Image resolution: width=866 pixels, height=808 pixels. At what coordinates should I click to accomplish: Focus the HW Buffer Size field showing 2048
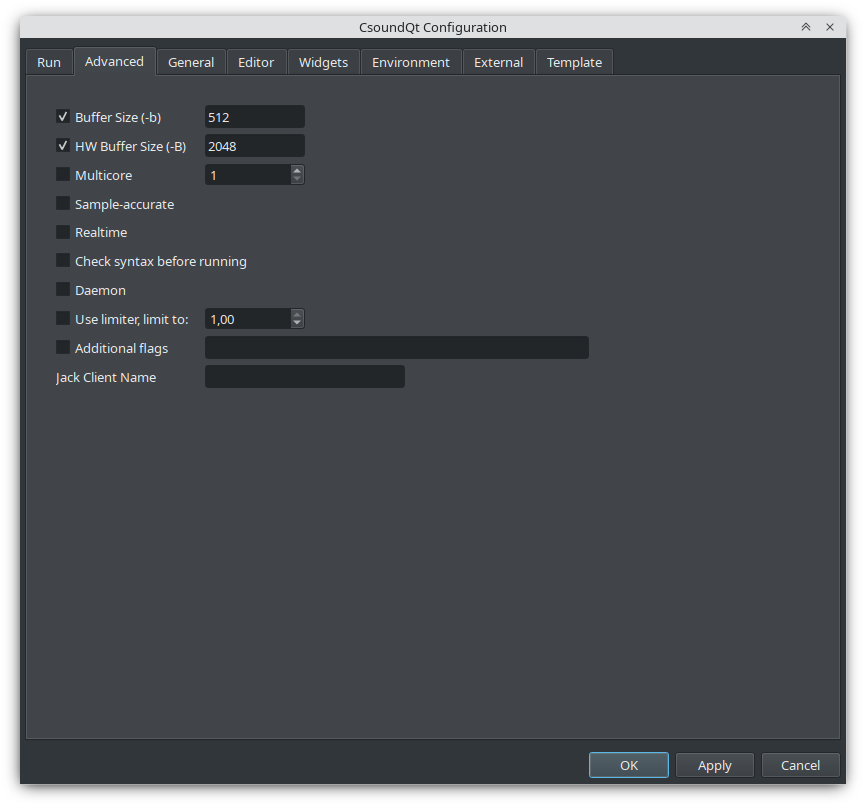[255, 146]
